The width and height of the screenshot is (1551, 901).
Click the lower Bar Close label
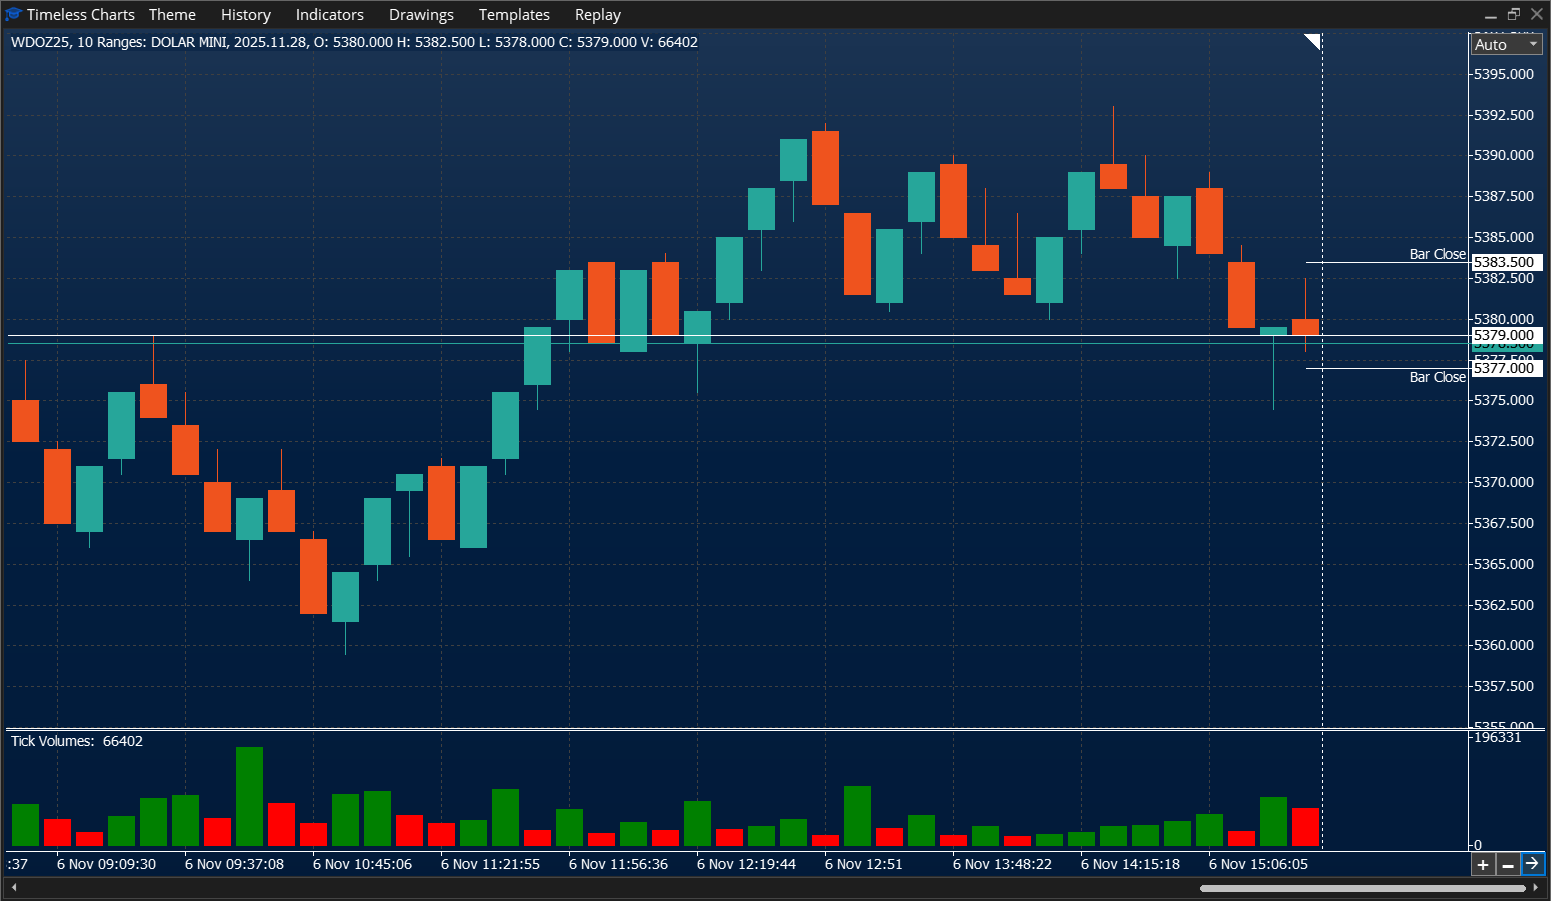click(x=1437, y=377)
